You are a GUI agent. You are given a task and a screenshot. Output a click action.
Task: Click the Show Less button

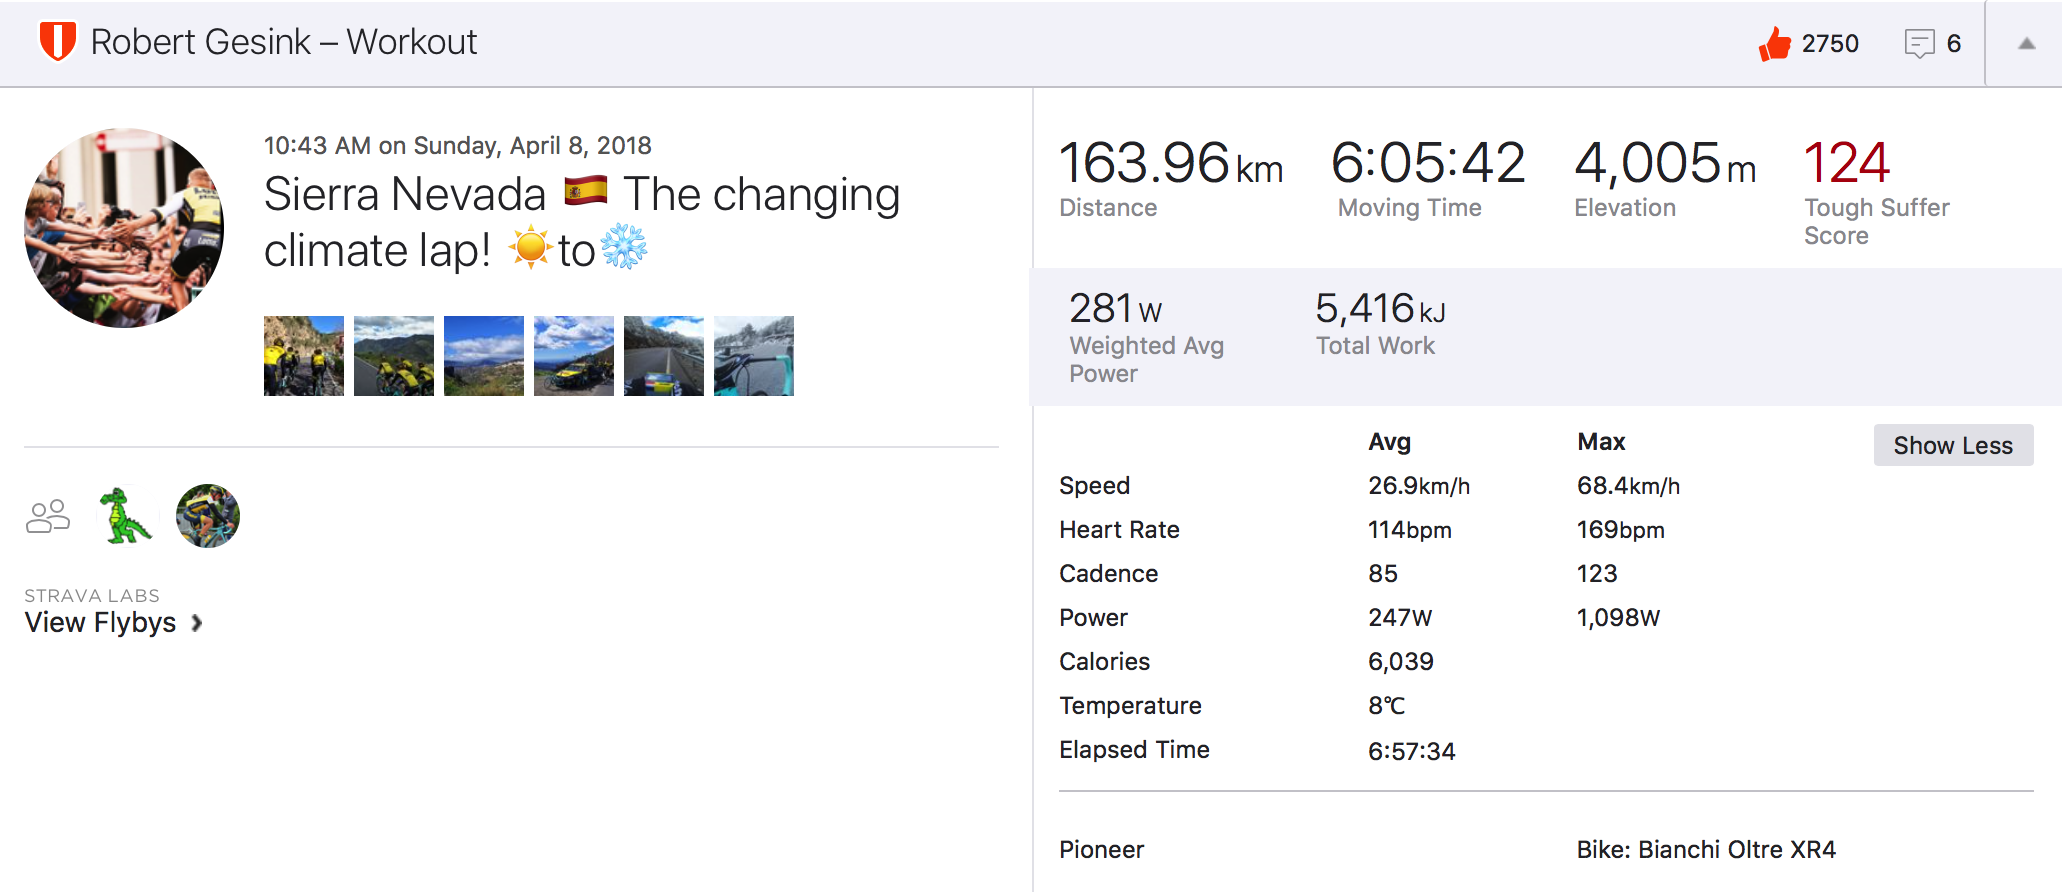point(1952,445)
